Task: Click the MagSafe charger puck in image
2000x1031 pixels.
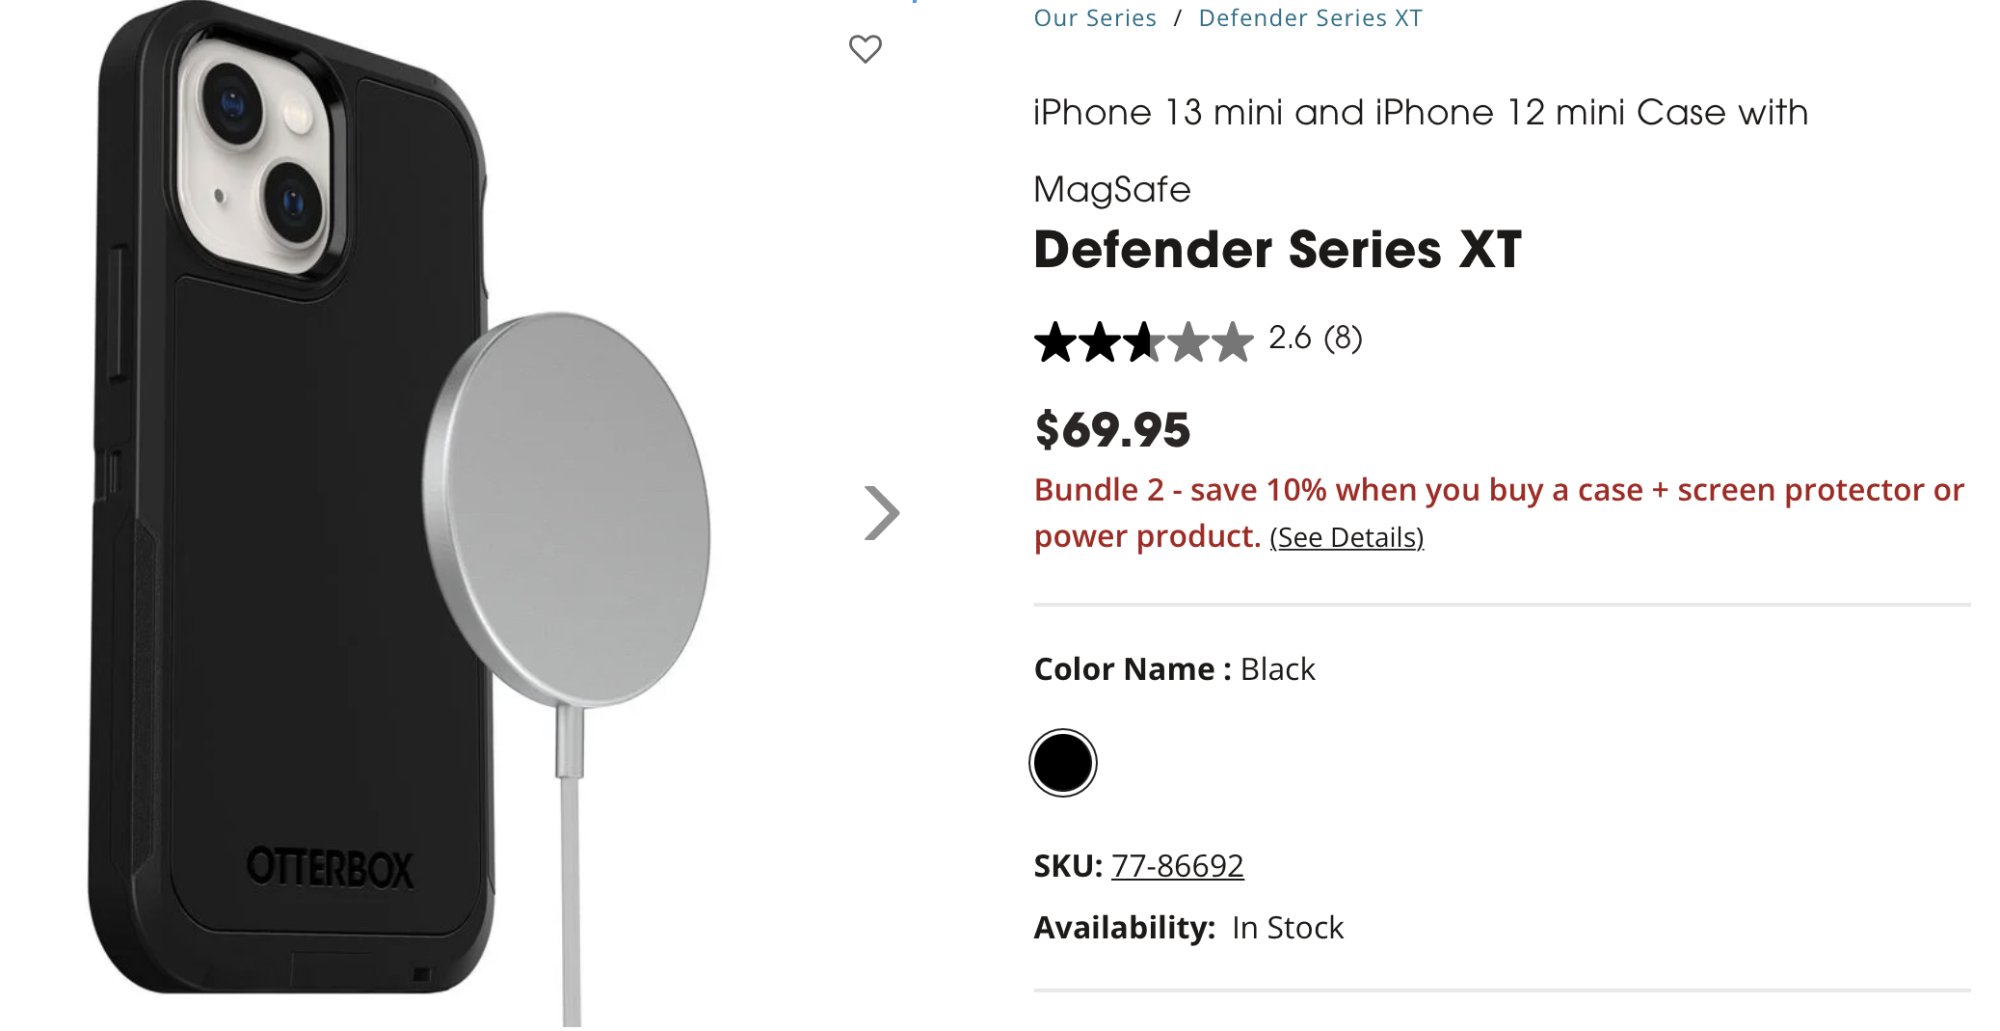Action: (x=567, y=508)
